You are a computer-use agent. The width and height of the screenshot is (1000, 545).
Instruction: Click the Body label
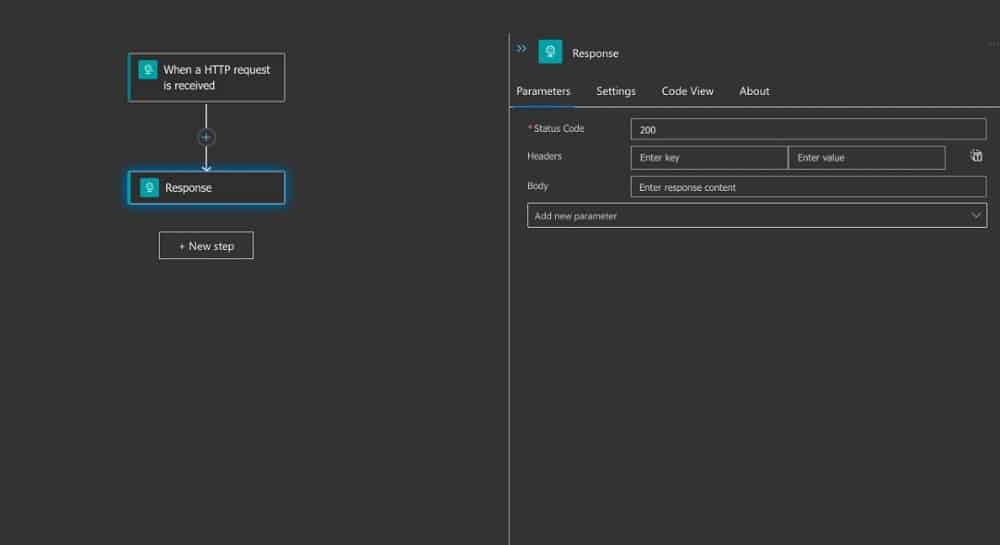click(538, 186)
